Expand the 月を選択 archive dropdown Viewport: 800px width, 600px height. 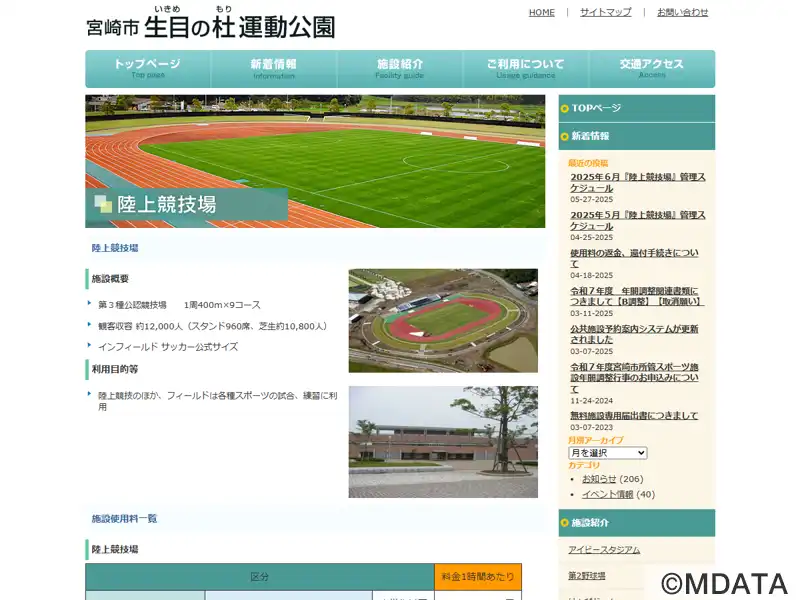click(608, 453)
